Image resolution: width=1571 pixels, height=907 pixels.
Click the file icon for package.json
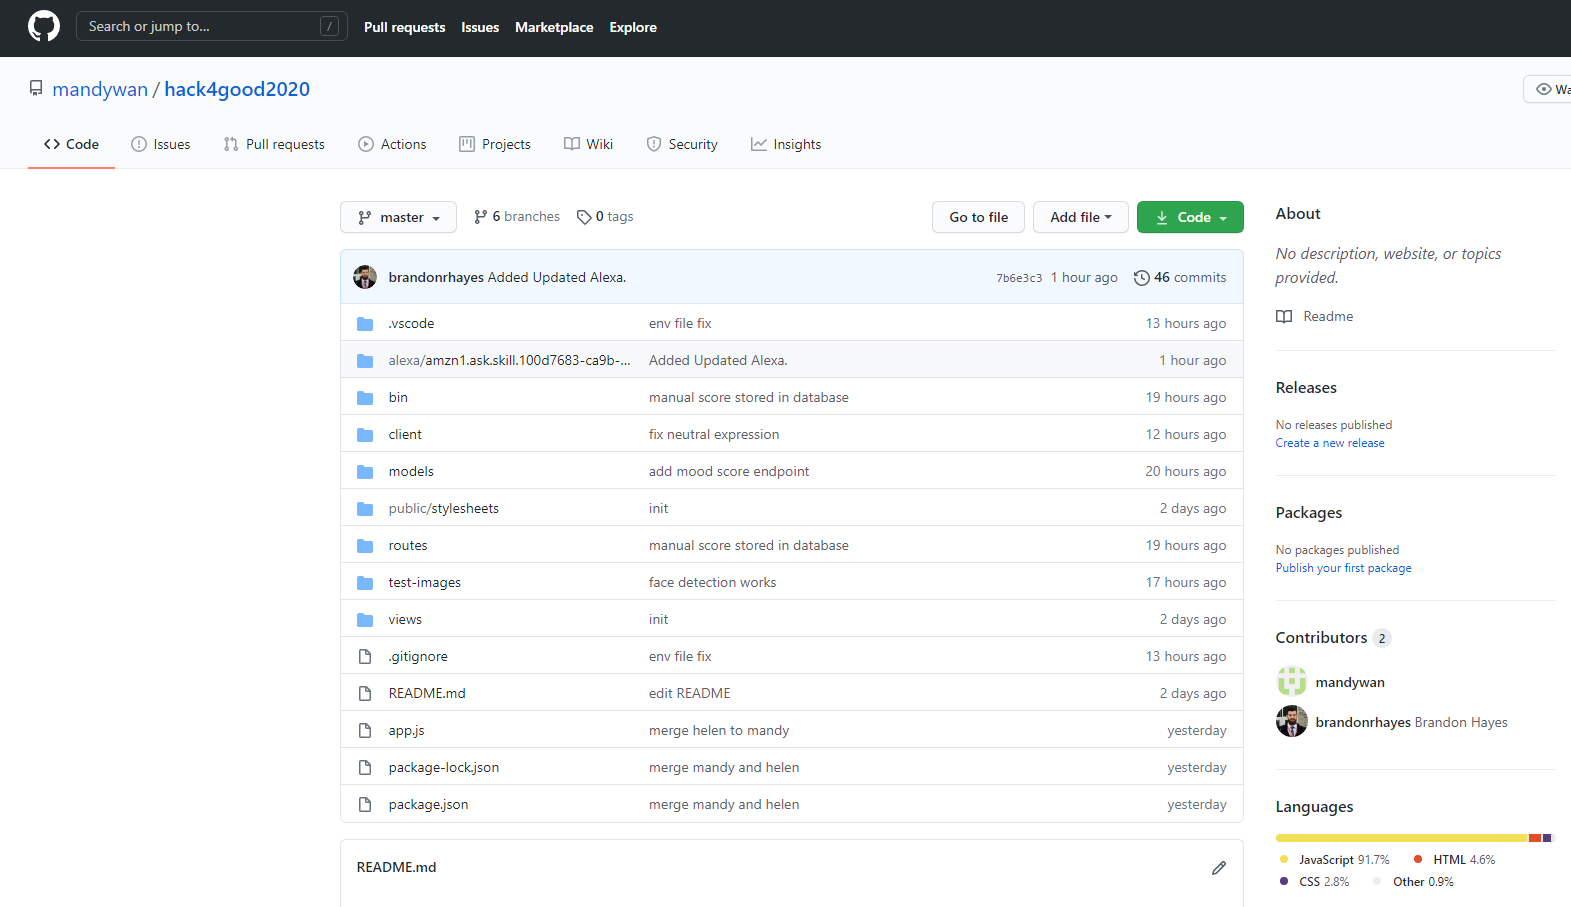(365, 804)
